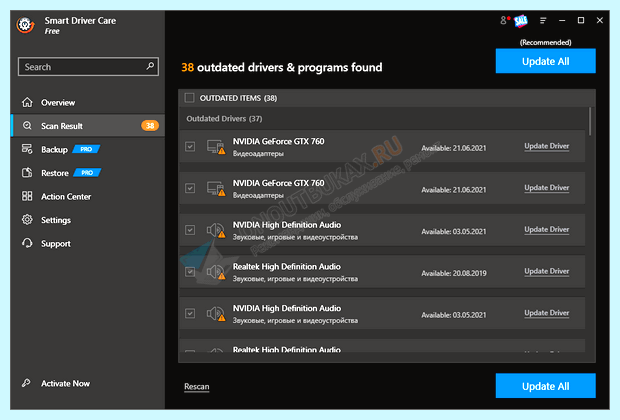
Task: Open the Overview section
Action: 88,102
